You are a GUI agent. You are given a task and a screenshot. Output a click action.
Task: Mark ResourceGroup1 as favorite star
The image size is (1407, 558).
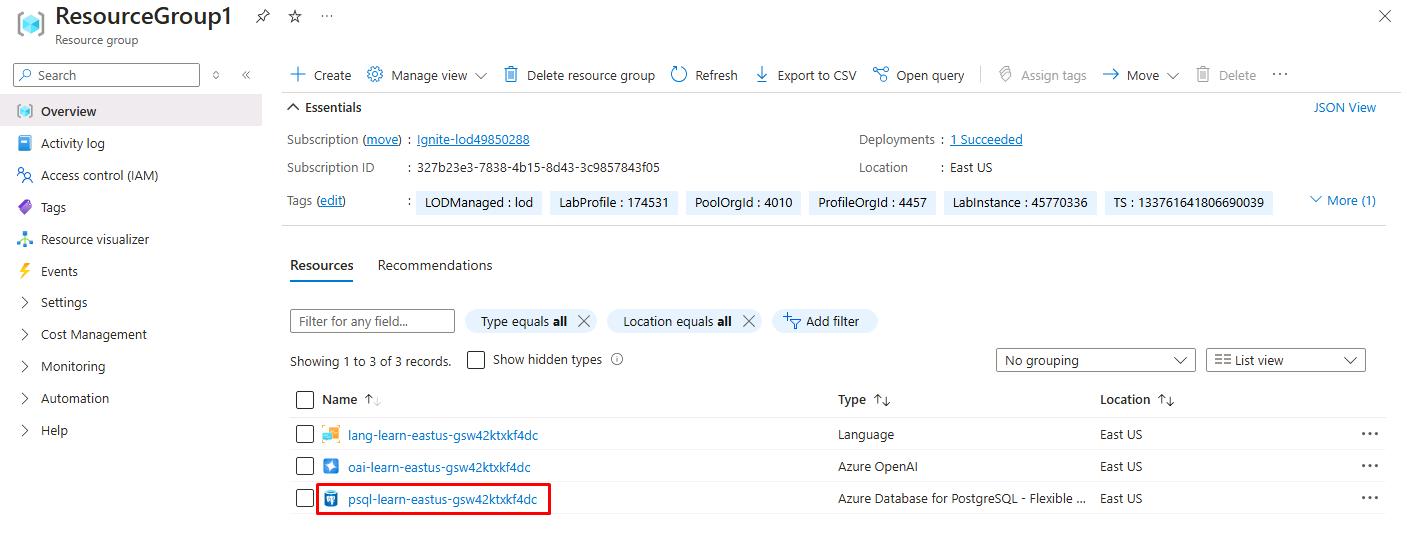click(x=295, y=17)
